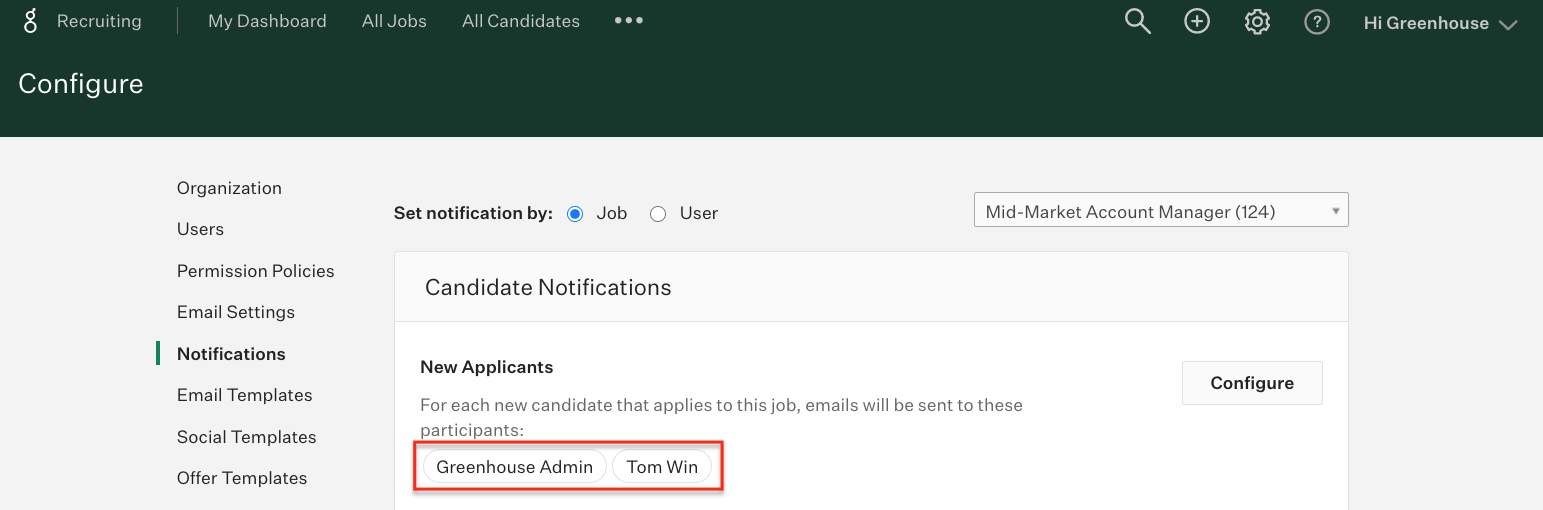This screenshot has height=510, width=1543.
Task: Open the All Jobs page
Action: click(x=394, y=21)
